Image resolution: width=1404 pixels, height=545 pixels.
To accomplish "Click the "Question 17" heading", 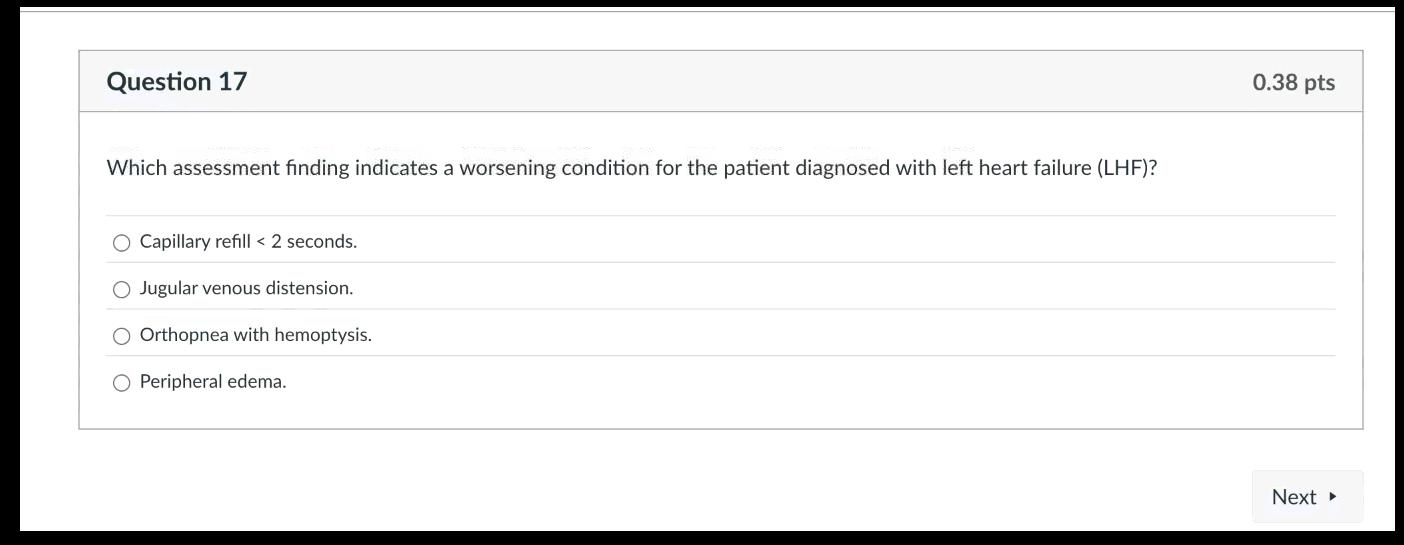I will coord(177,81).
